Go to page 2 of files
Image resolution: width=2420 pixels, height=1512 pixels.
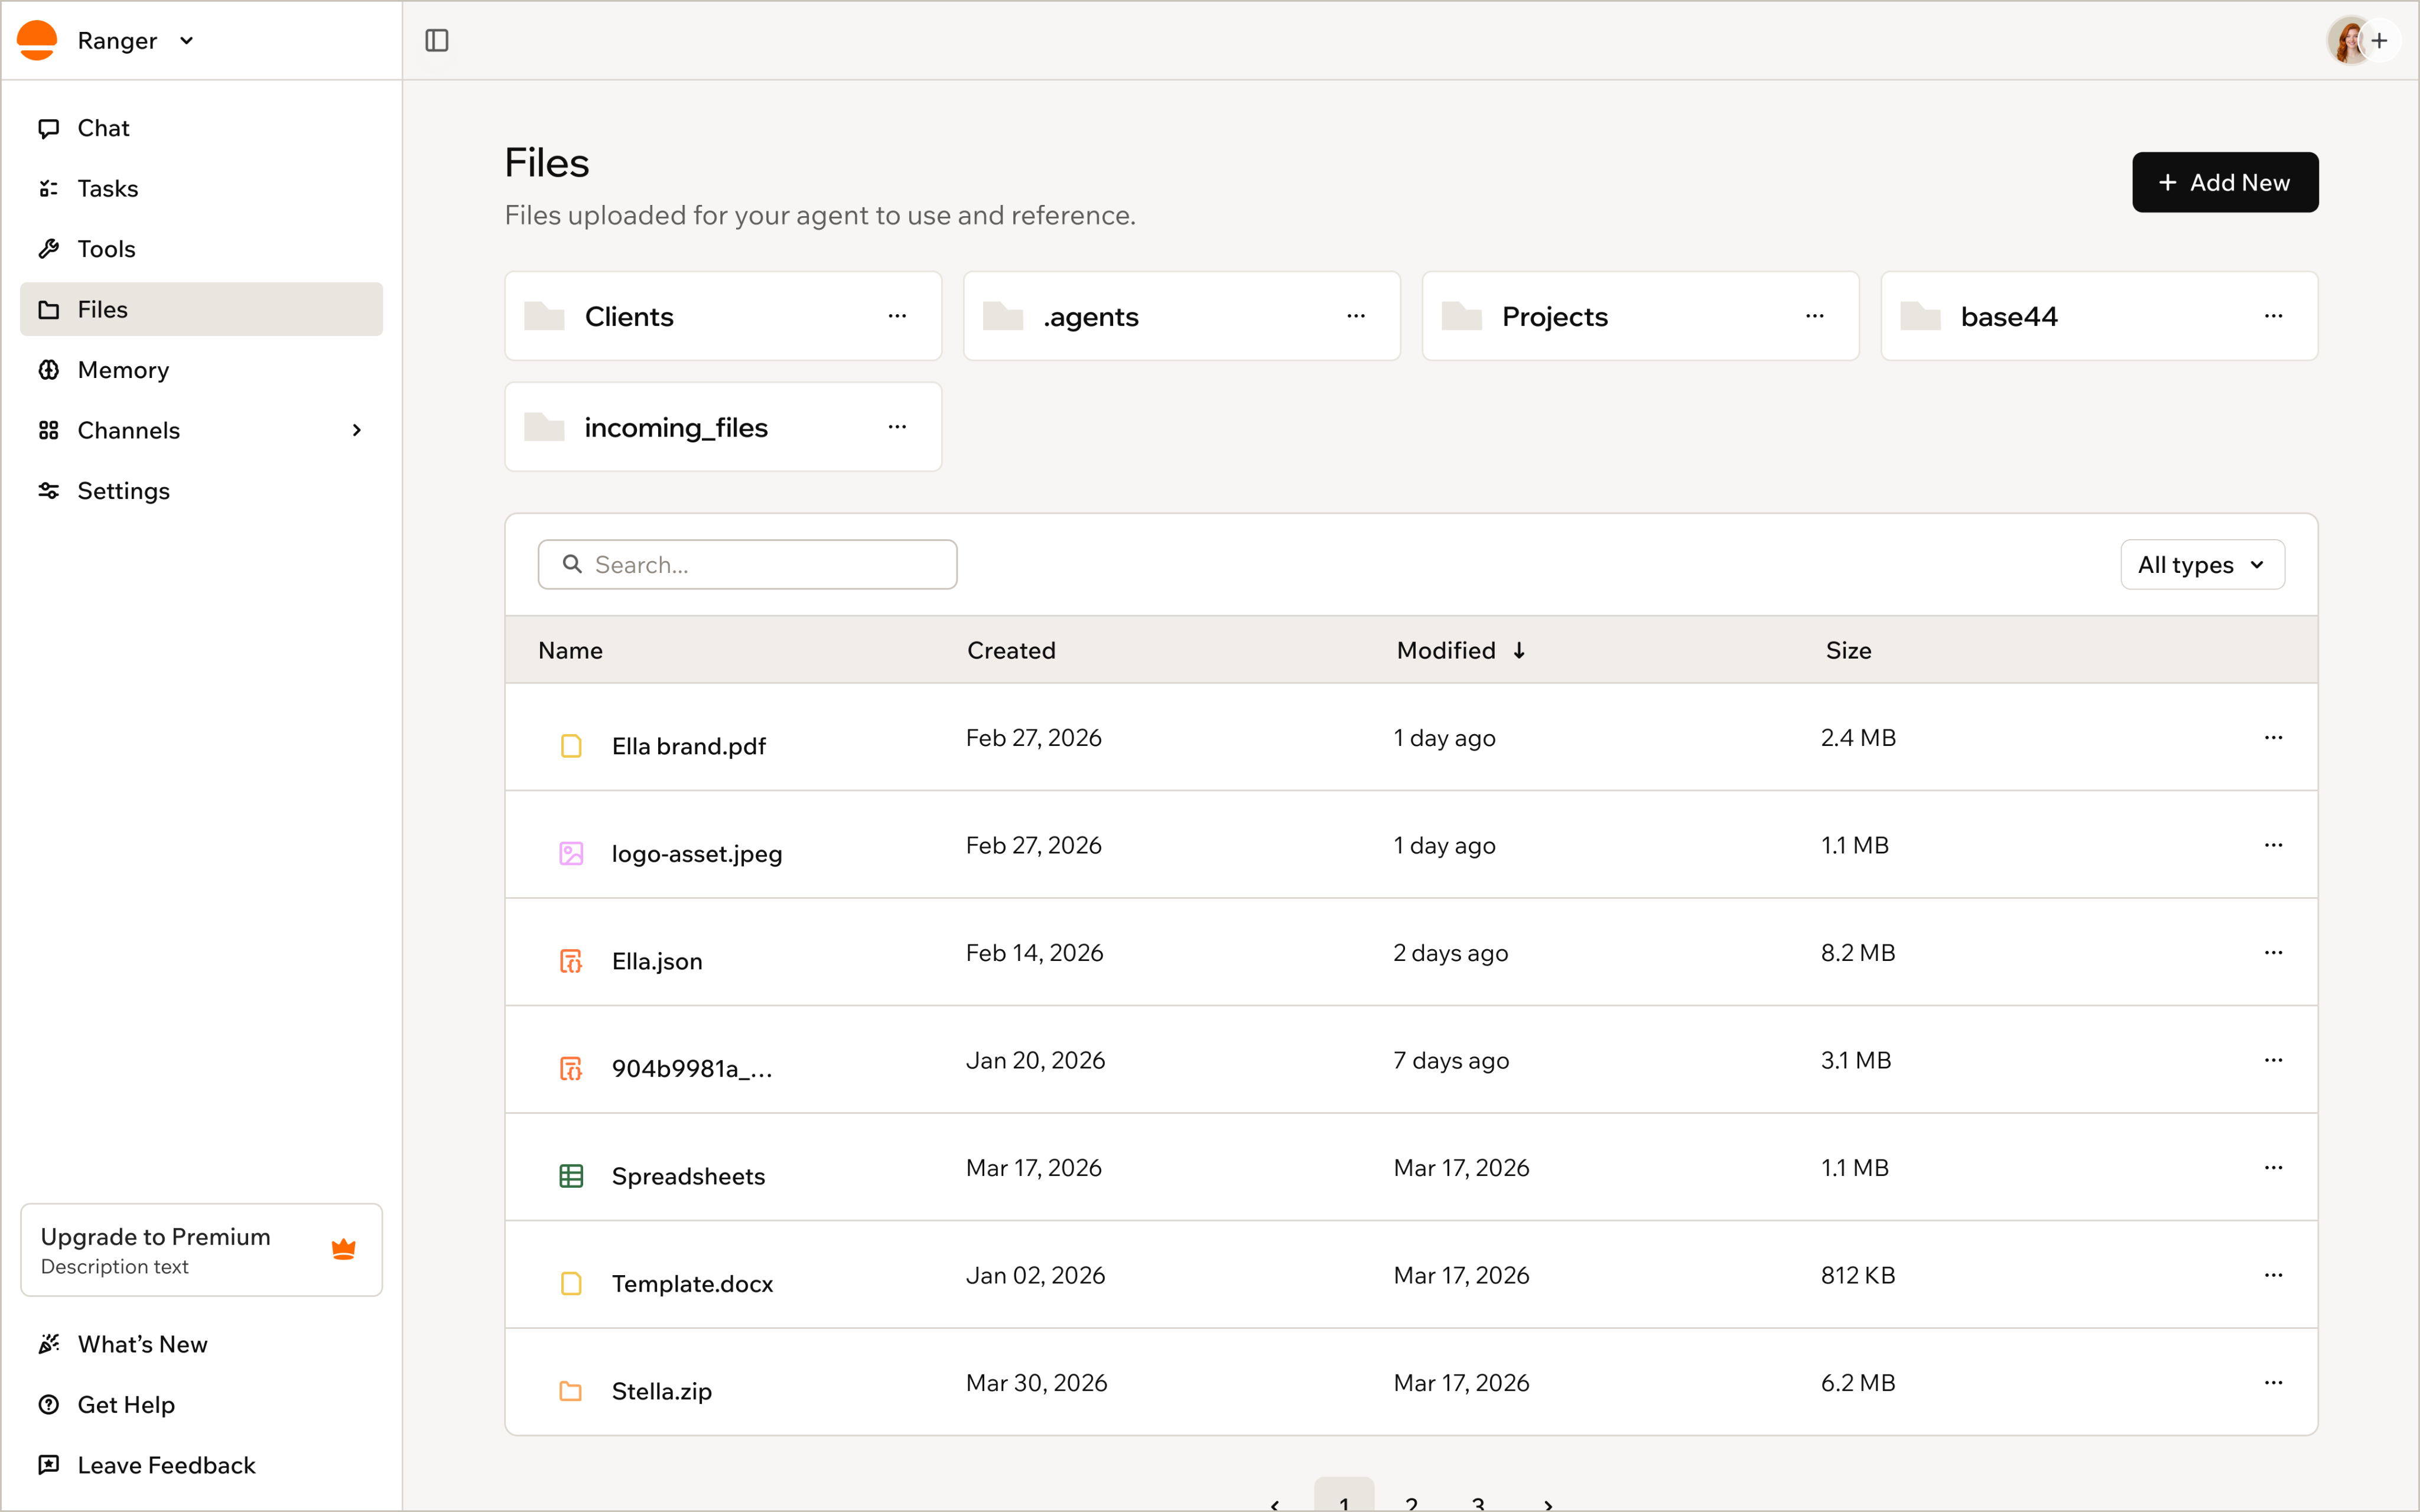1411,1499
